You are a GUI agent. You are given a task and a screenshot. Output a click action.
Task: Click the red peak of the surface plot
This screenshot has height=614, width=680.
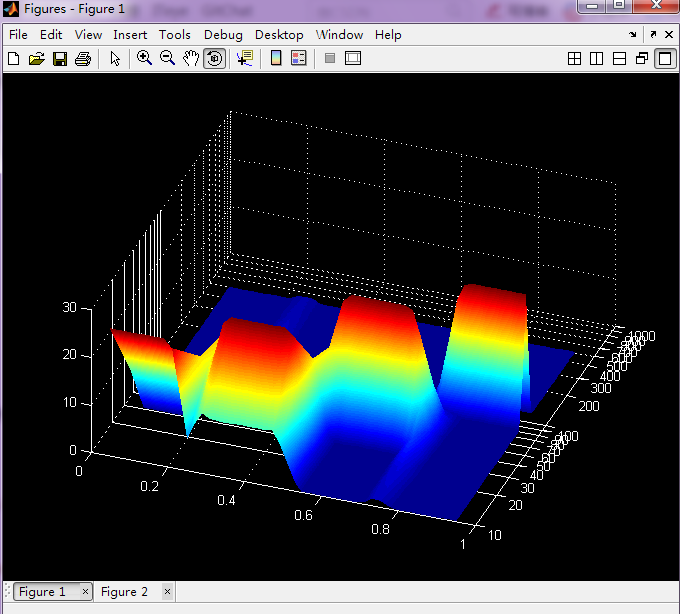click(x=490, y=292)
